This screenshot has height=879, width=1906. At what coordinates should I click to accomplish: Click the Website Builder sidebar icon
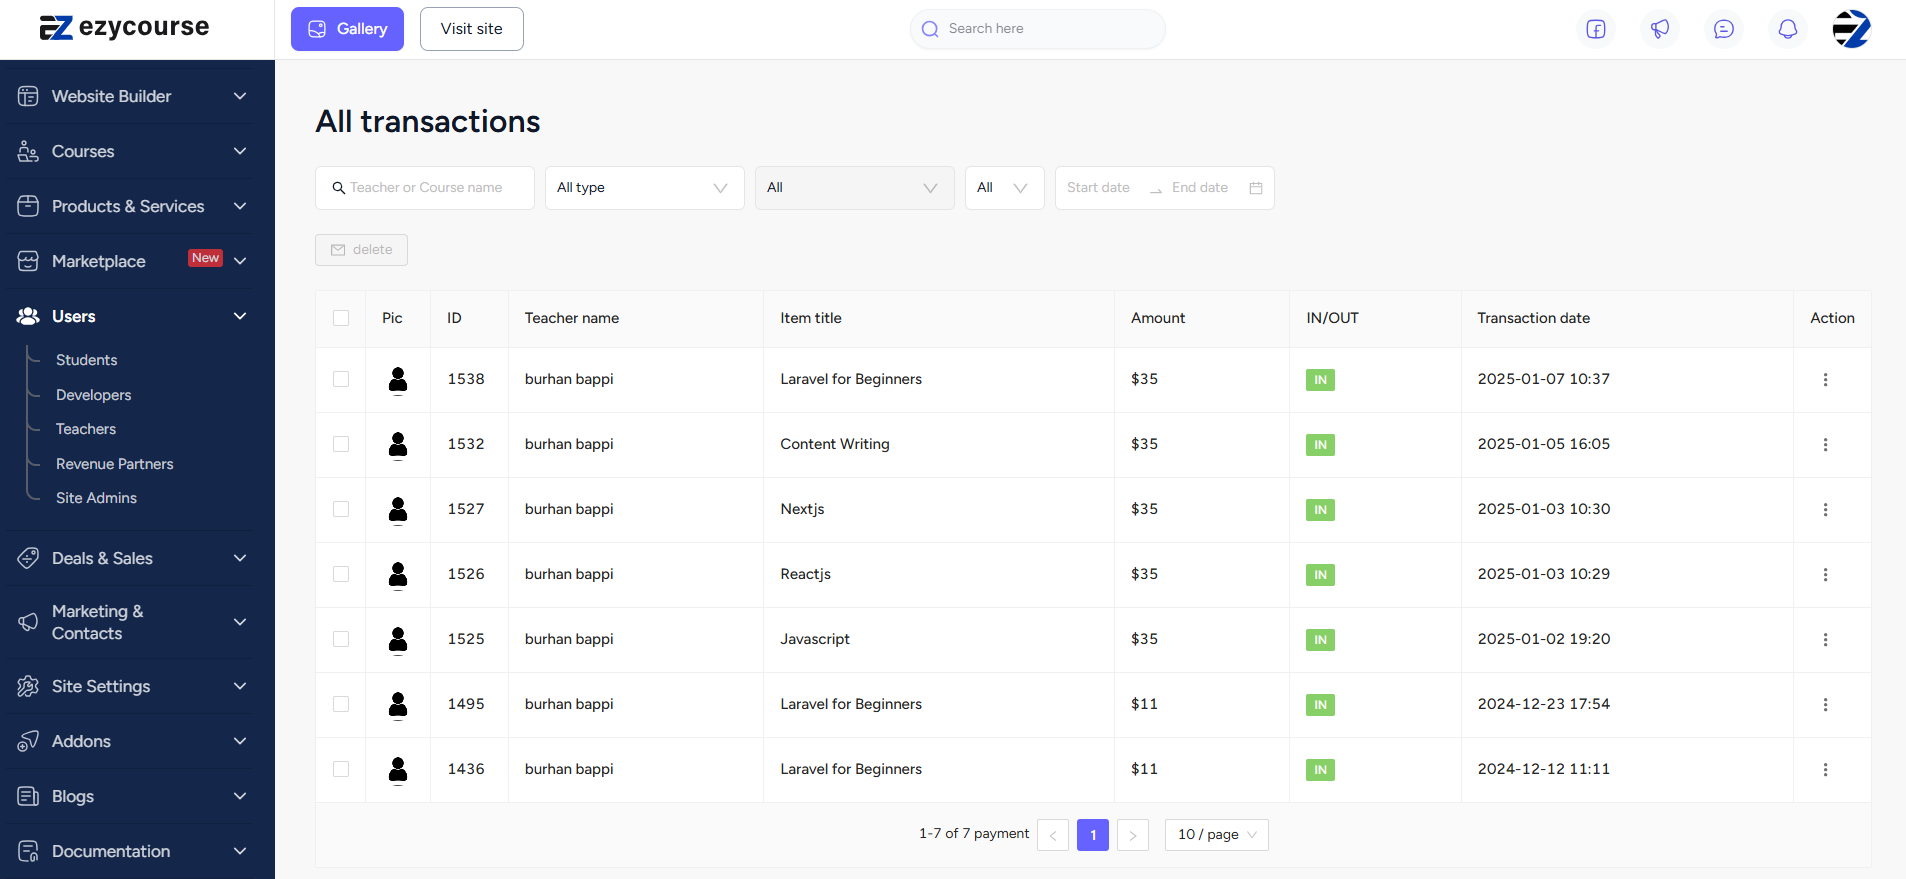[x=28, y=96]
